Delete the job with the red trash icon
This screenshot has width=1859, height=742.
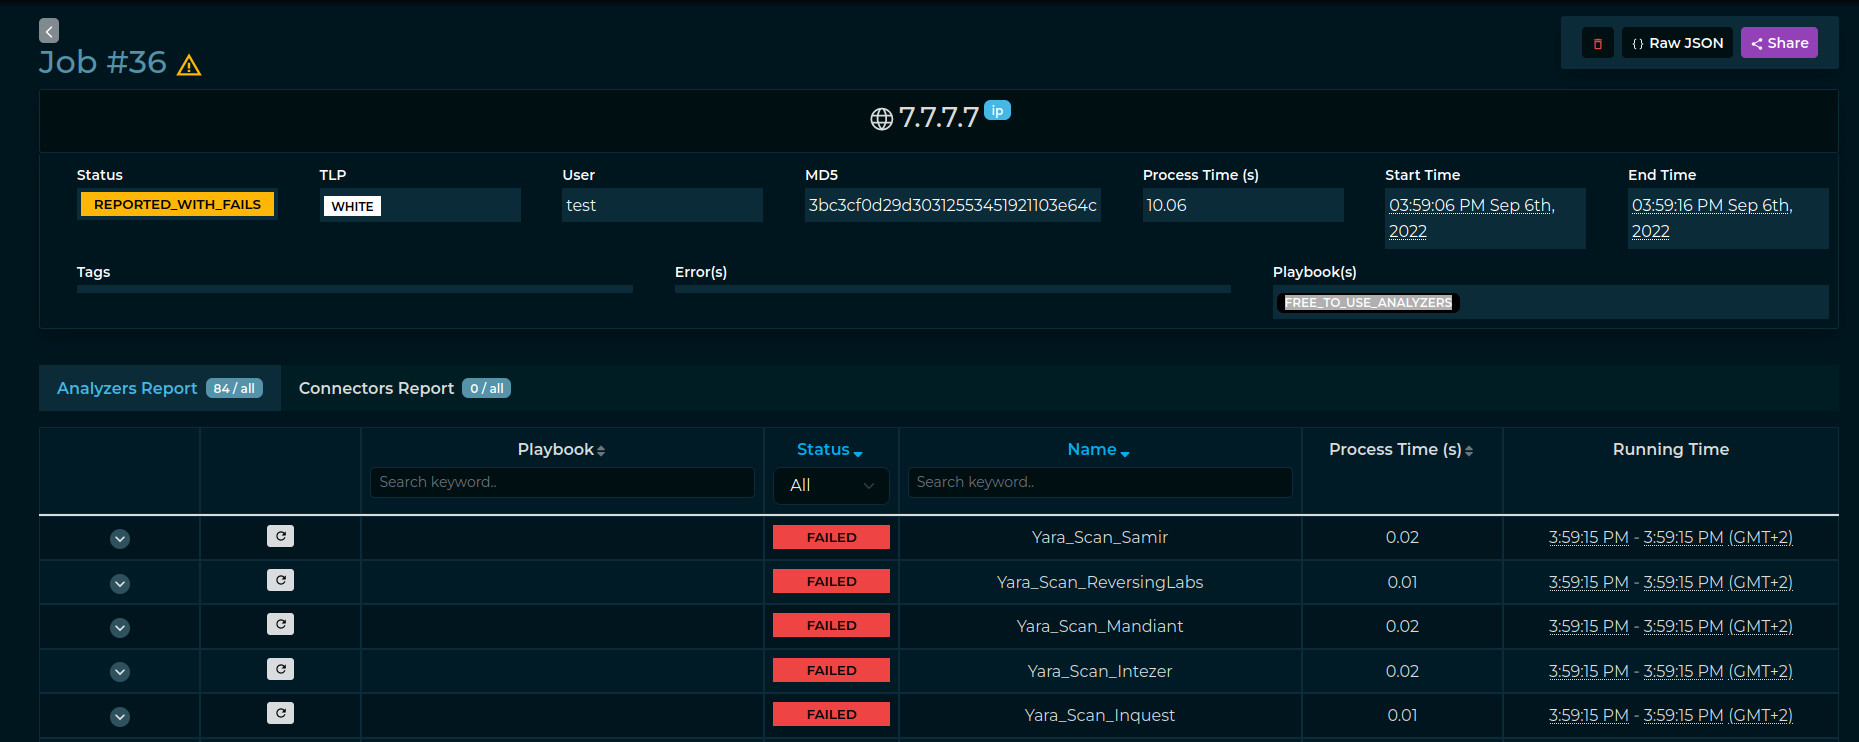1597,43
